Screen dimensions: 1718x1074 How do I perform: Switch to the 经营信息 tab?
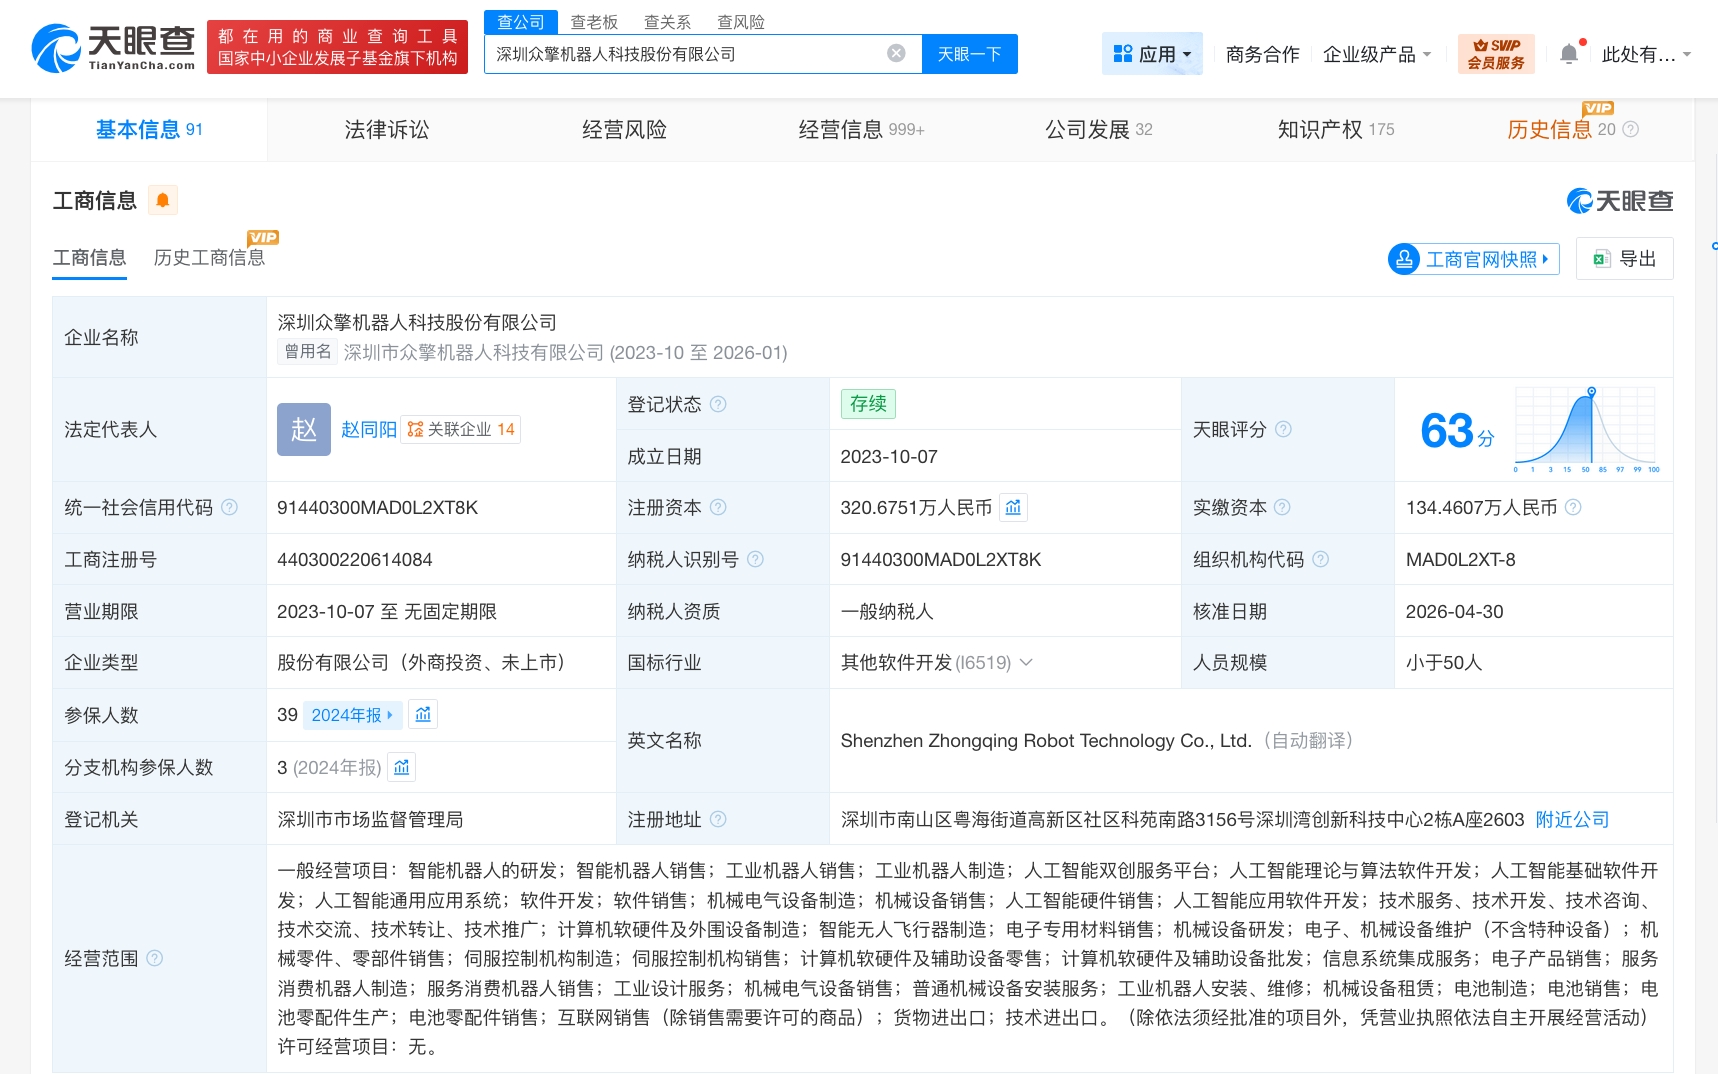click(861, 129)
